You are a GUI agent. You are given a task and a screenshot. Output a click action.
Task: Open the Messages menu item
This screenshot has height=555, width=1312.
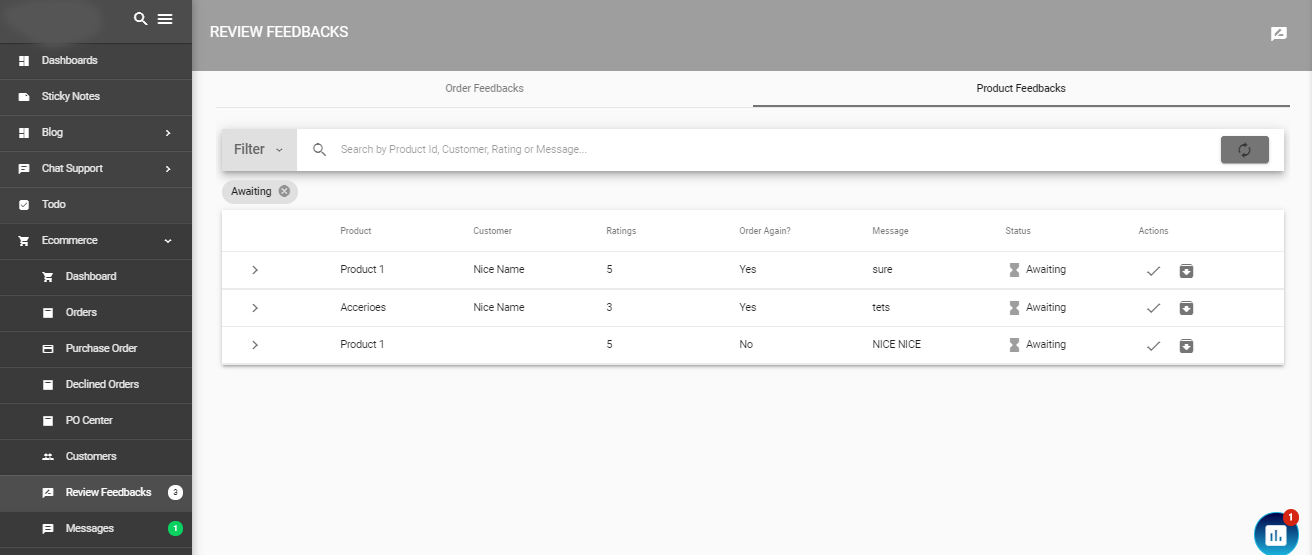tap(96, 529)
